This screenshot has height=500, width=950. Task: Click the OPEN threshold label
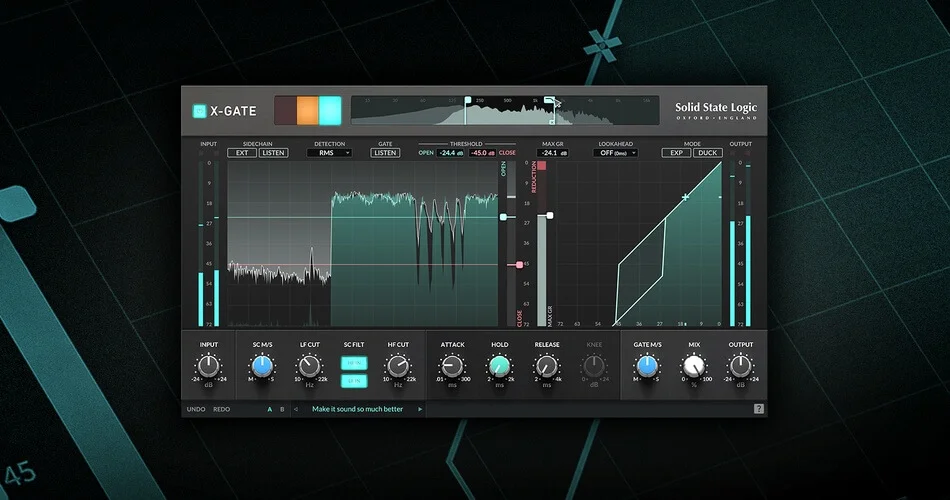(426, 153)
